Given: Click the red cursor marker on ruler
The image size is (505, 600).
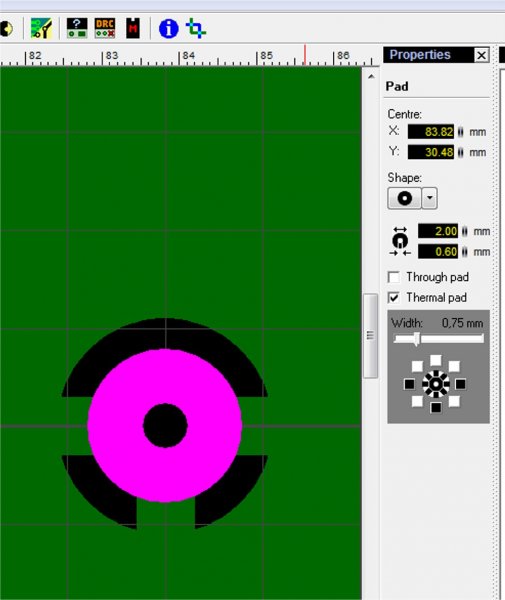Looking at the screenshot, I should pos(305,55).
